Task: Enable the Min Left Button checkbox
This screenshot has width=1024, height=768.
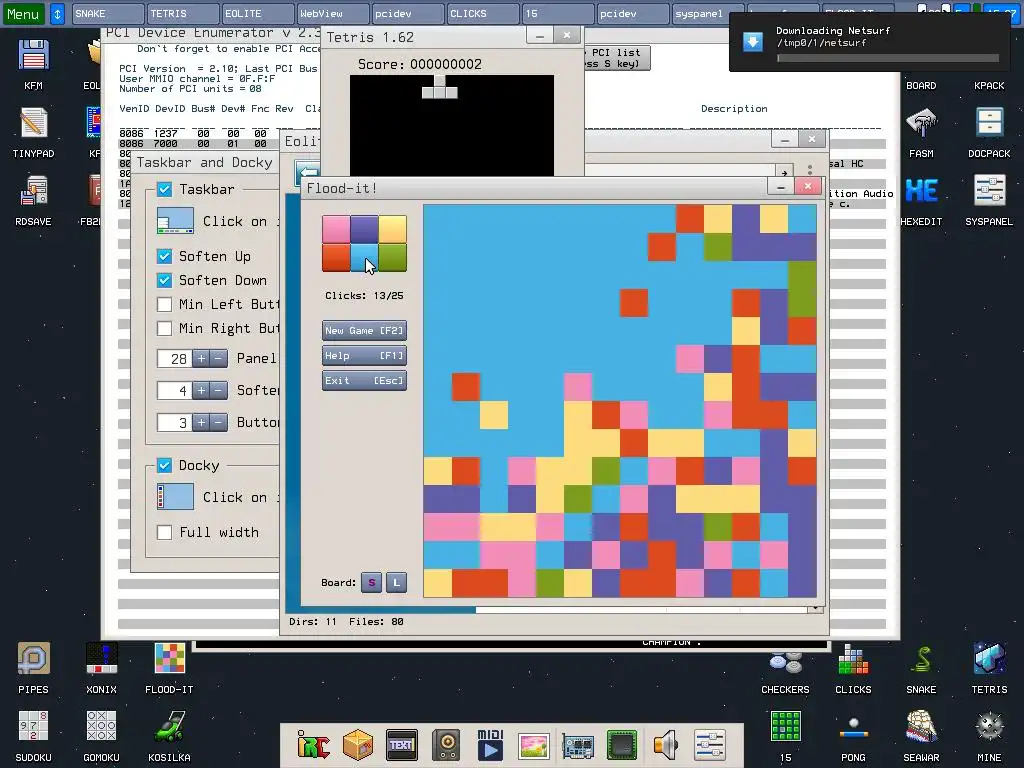Action: [x=165, y=304]
